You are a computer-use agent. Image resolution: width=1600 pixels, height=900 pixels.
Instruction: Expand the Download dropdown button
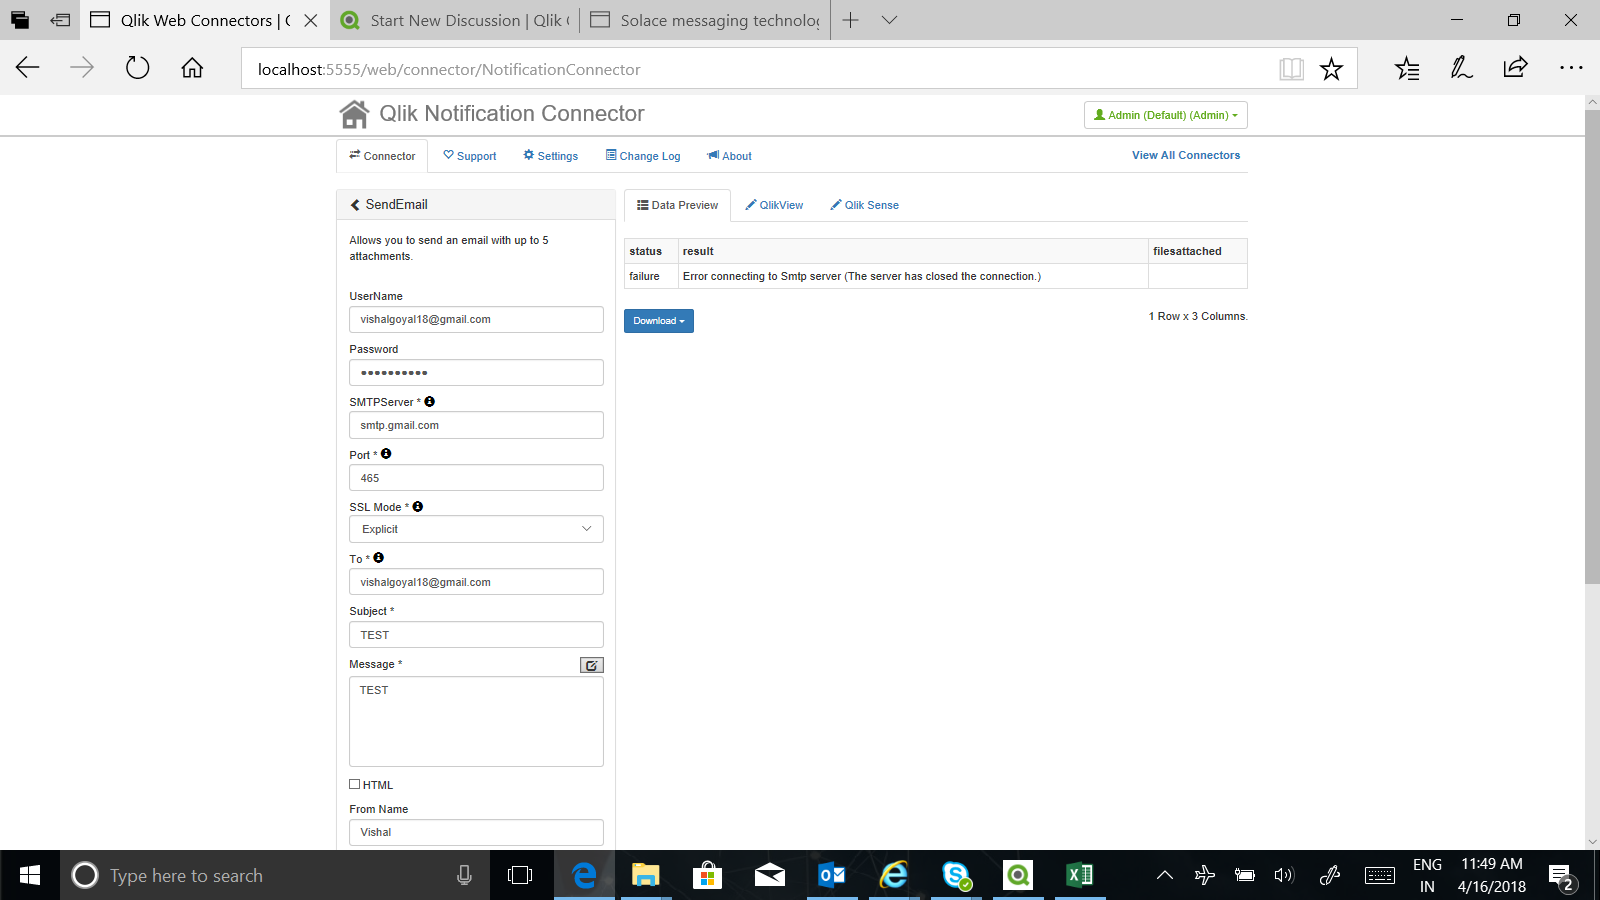[659, 321]
